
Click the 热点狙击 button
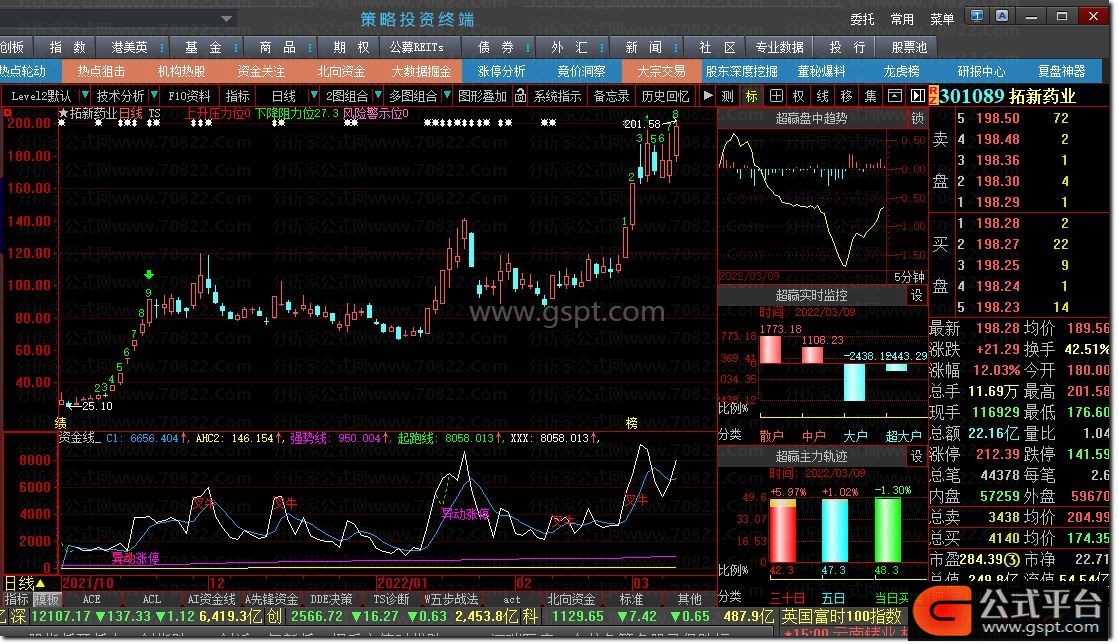pyautogui.click(x=101, y=71)
